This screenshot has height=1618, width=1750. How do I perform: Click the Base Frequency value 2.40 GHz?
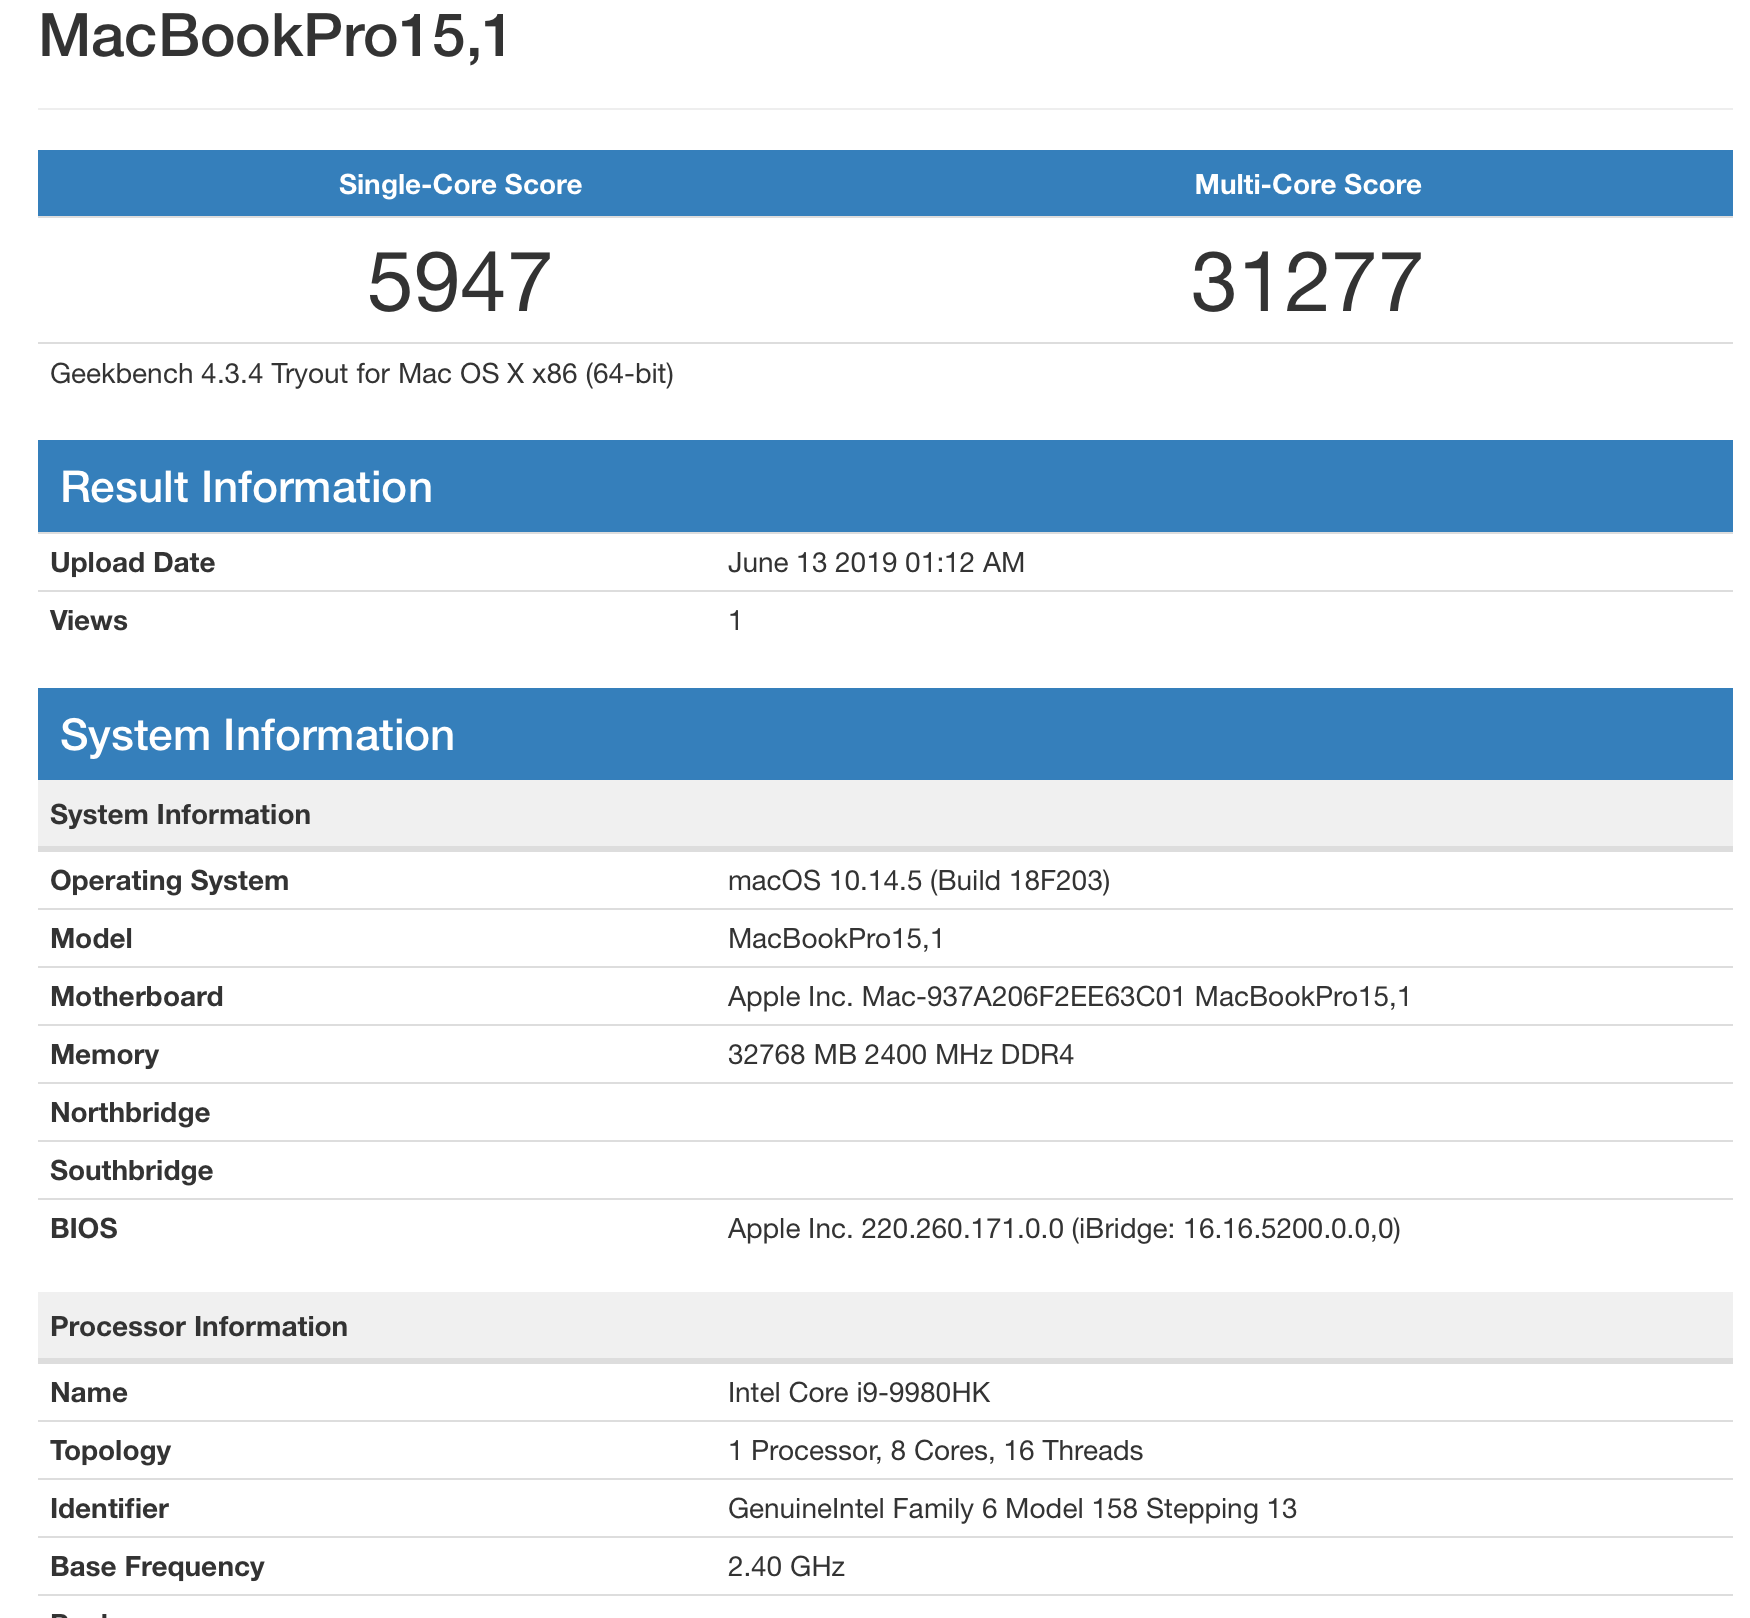pos(786,1567)
